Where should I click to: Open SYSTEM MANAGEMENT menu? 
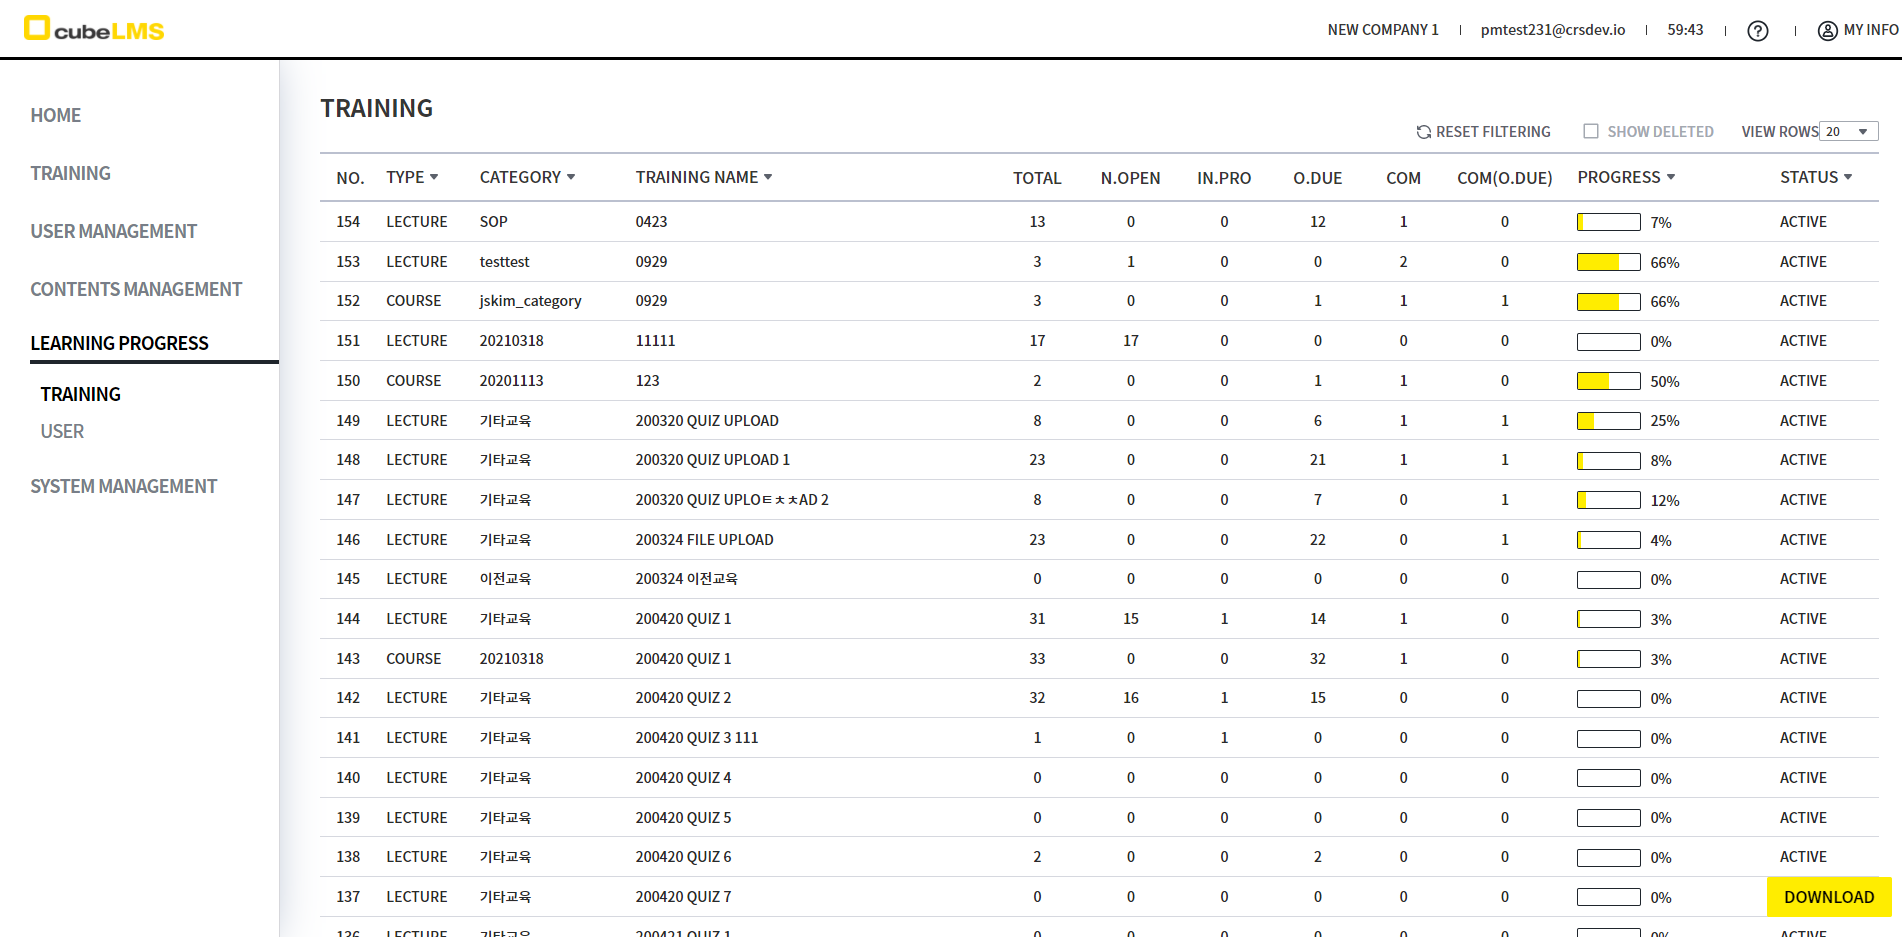pos(123,486)
